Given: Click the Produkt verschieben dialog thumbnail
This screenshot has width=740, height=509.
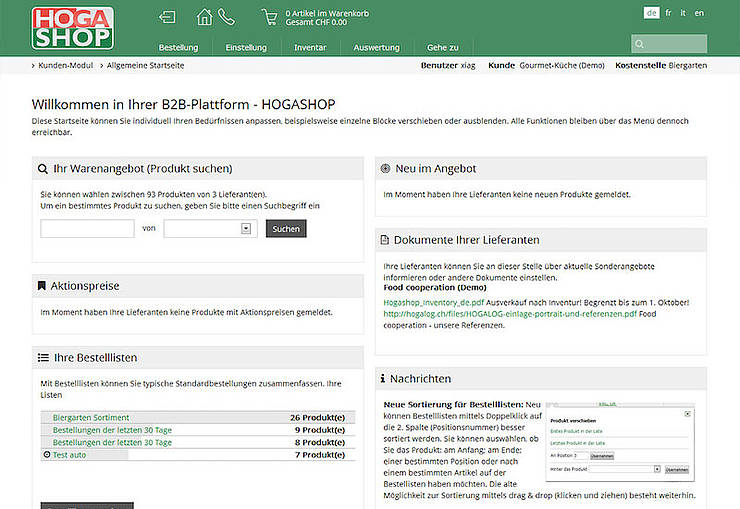Looking at the screenshot, I should tap(620, 442).
